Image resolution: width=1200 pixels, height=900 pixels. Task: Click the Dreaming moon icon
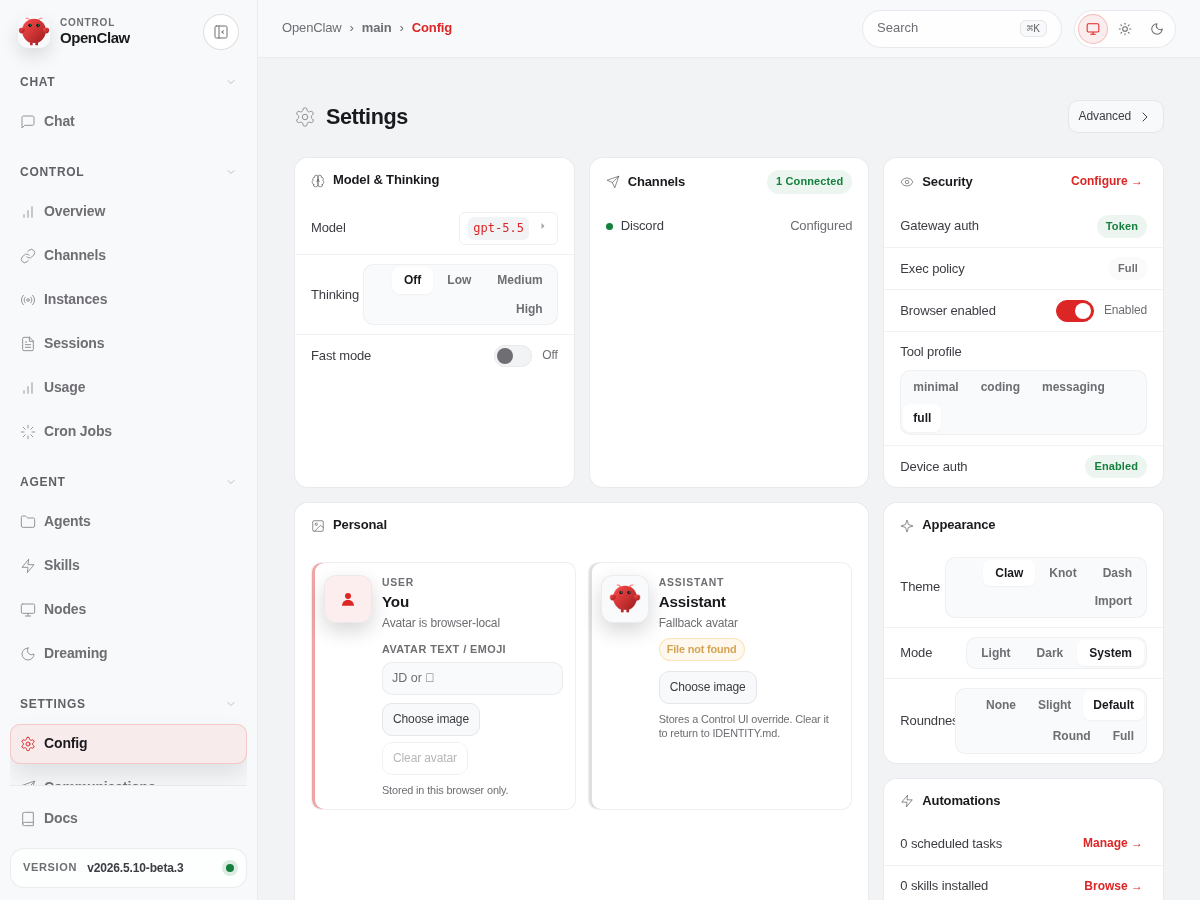pos(28,654)
